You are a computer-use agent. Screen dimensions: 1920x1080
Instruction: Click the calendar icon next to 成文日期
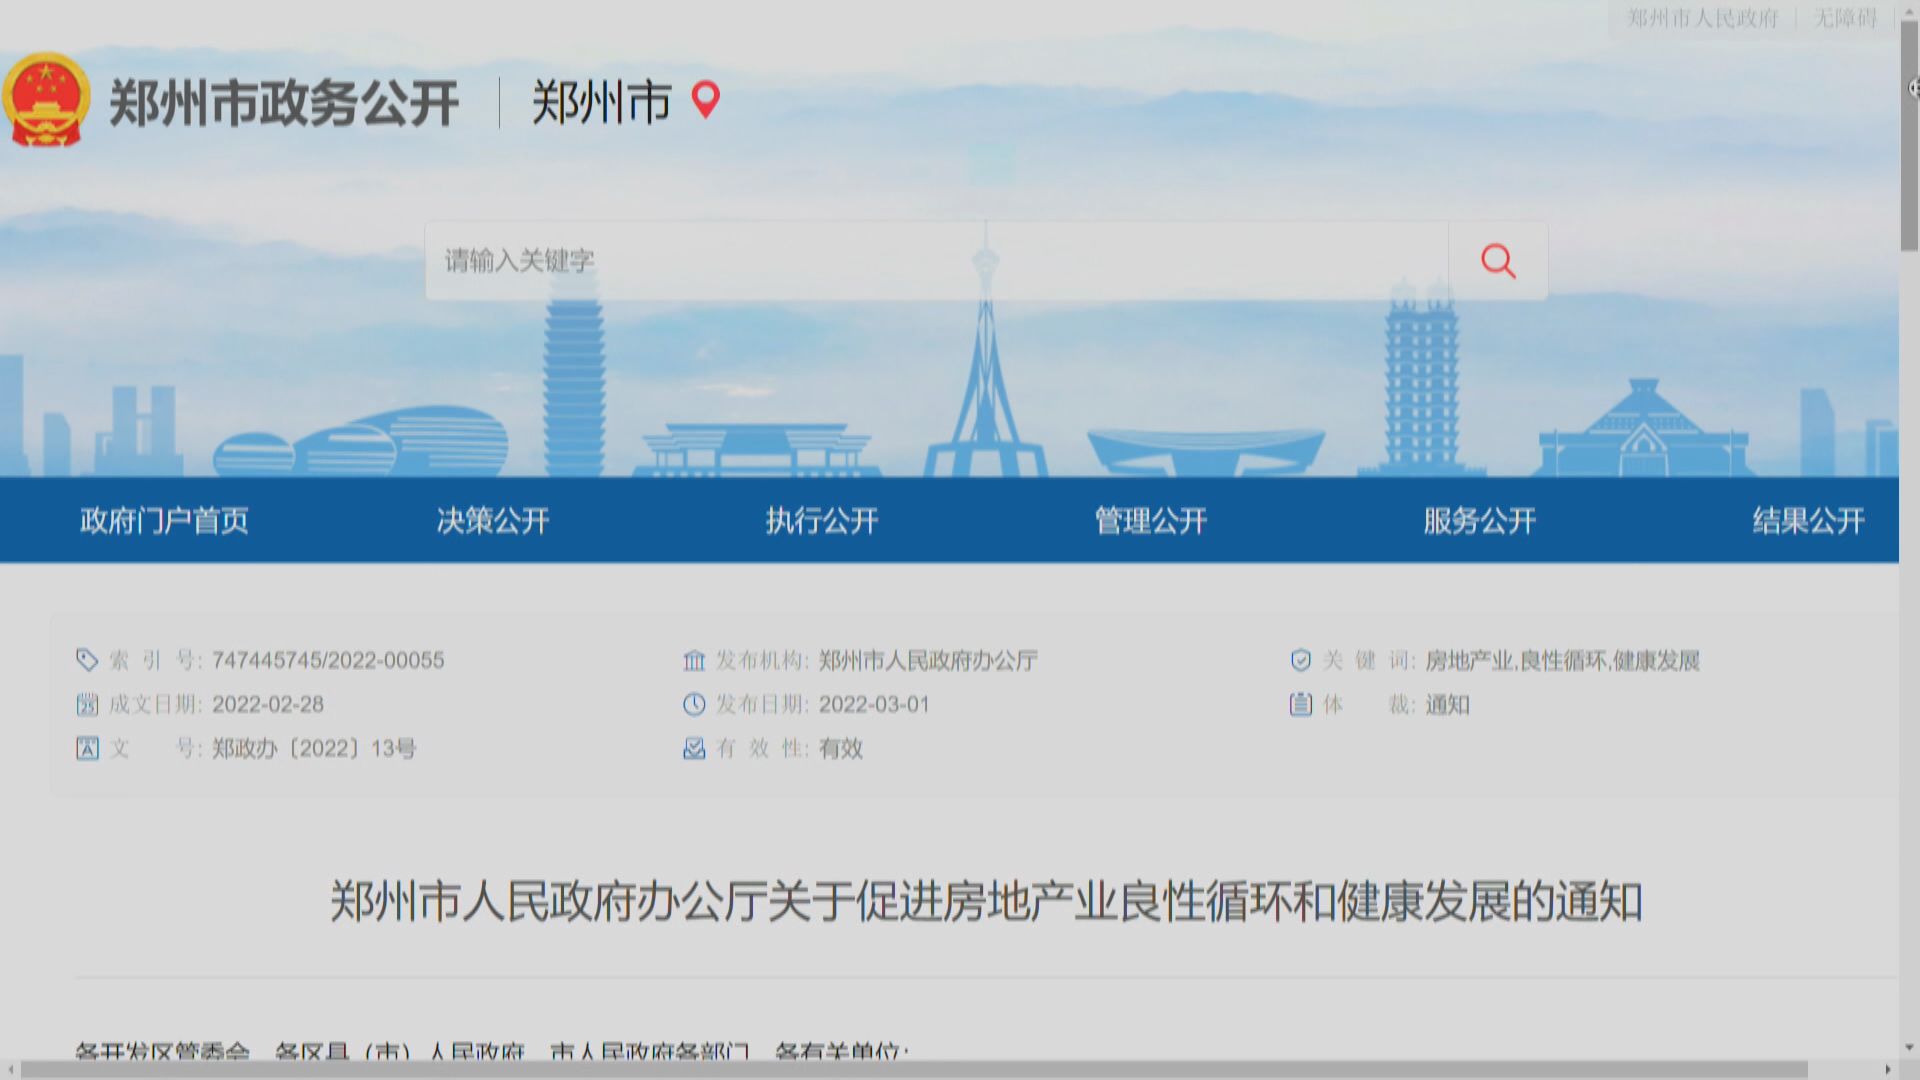coord(88,705)
